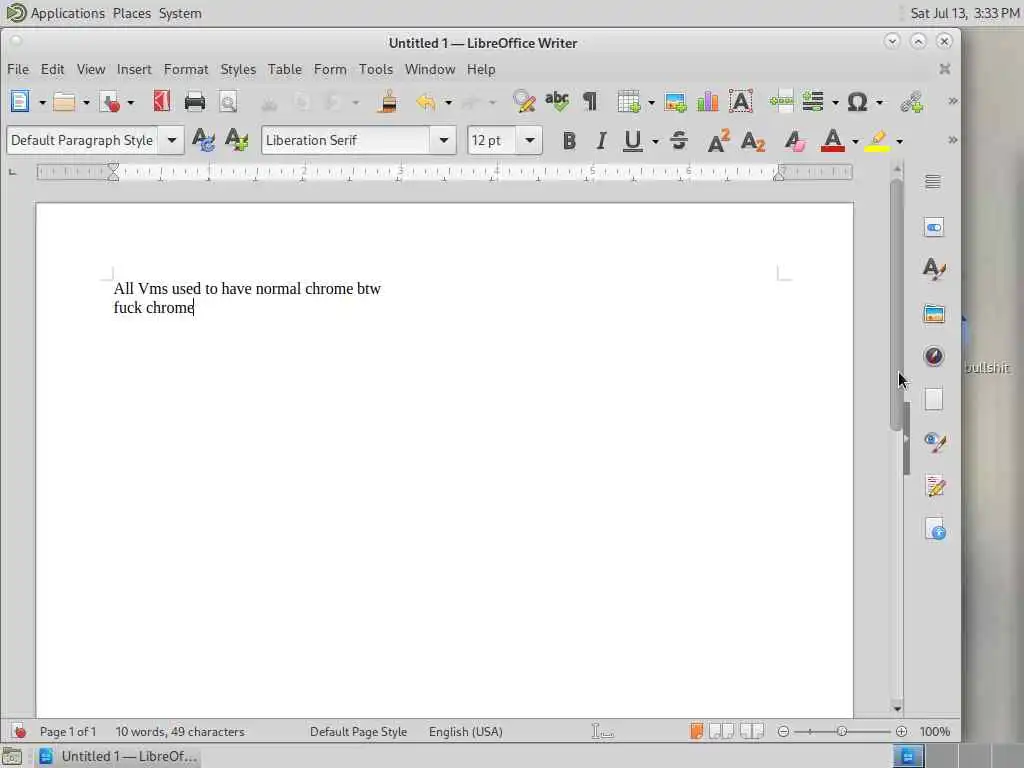Toggle Strikethrough formatting
The image size is (1024, 768).
[x=679, y=140]
